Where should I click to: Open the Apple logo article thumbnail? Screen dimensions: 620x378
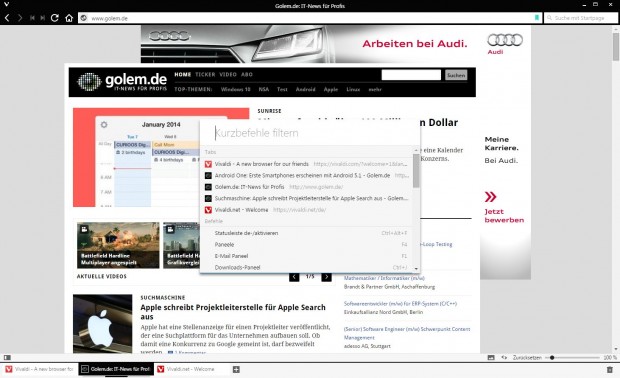coord(103,324)
